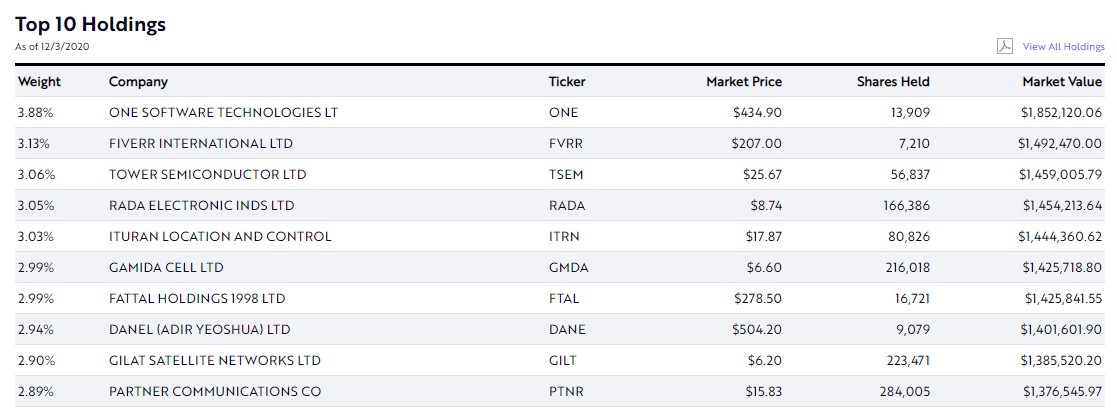Click the RADA ticker symbol

(567, 206)
